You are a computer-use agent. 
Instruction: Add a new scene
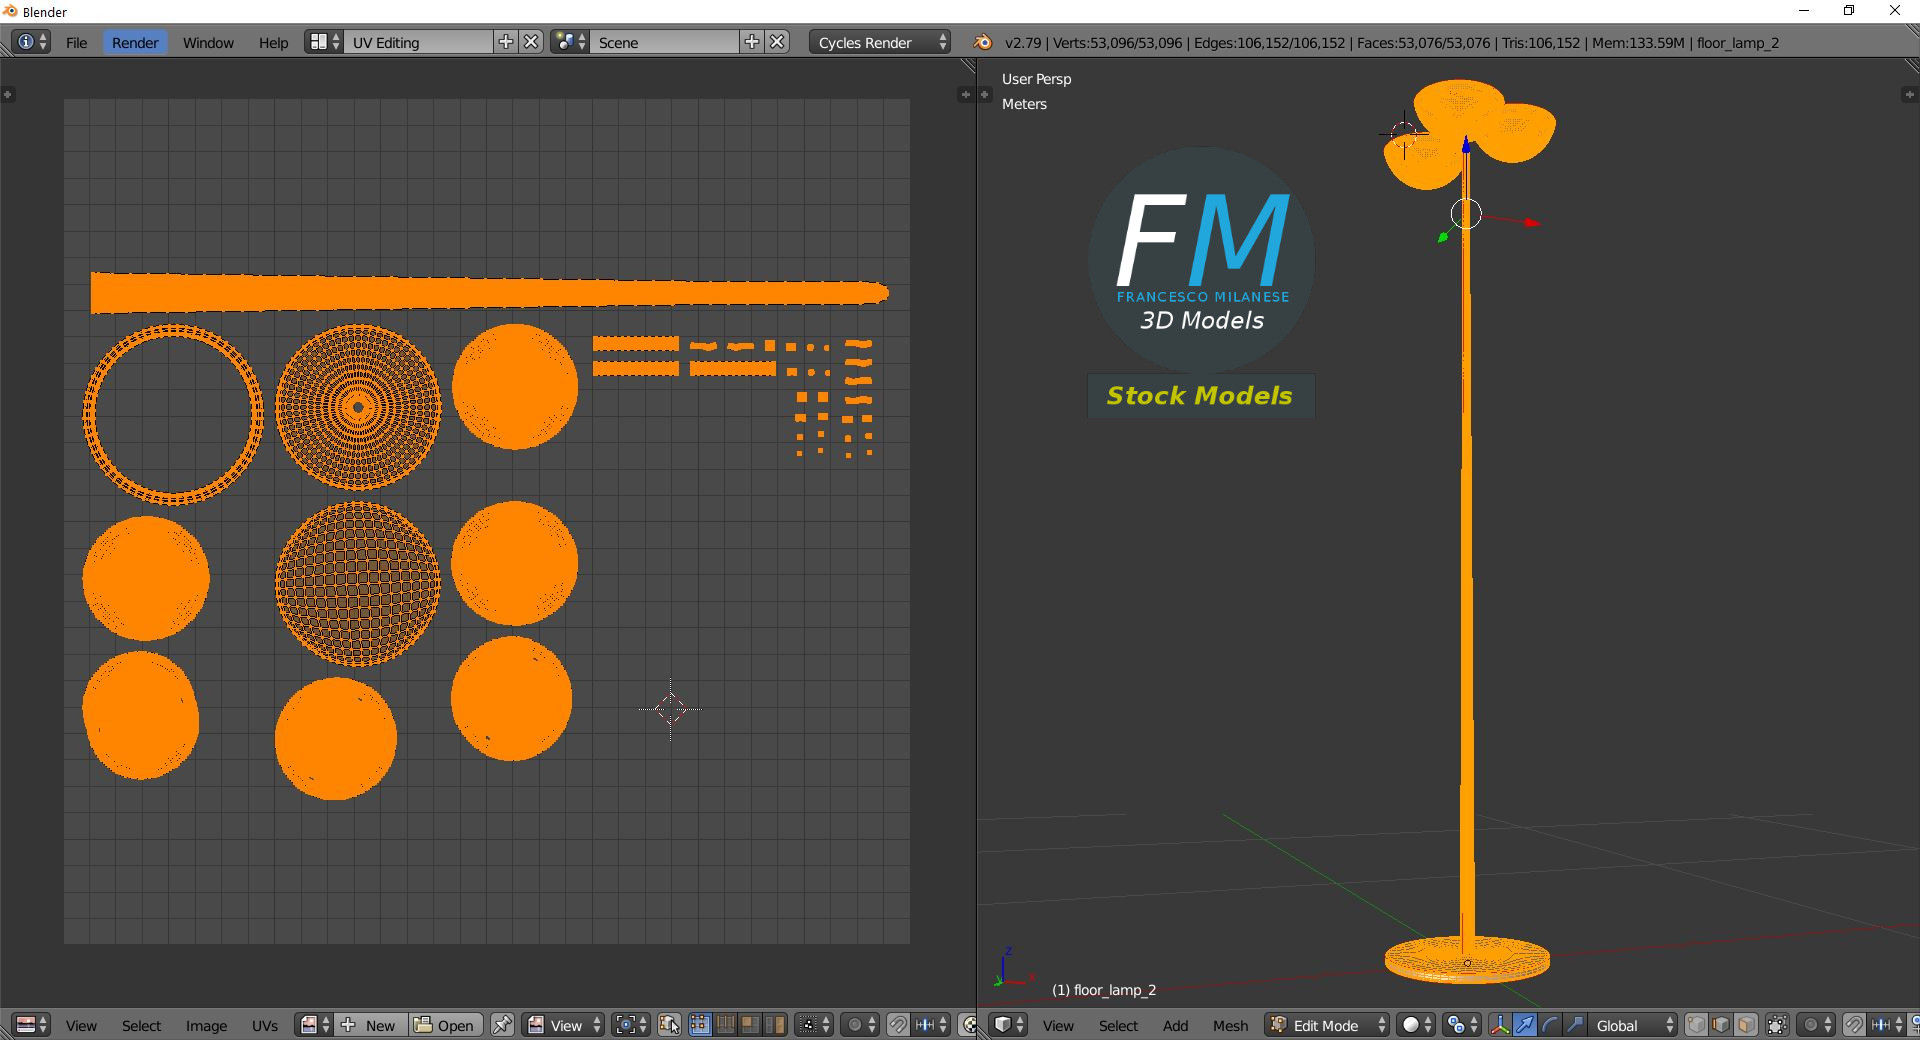click(x=752, y=42)
